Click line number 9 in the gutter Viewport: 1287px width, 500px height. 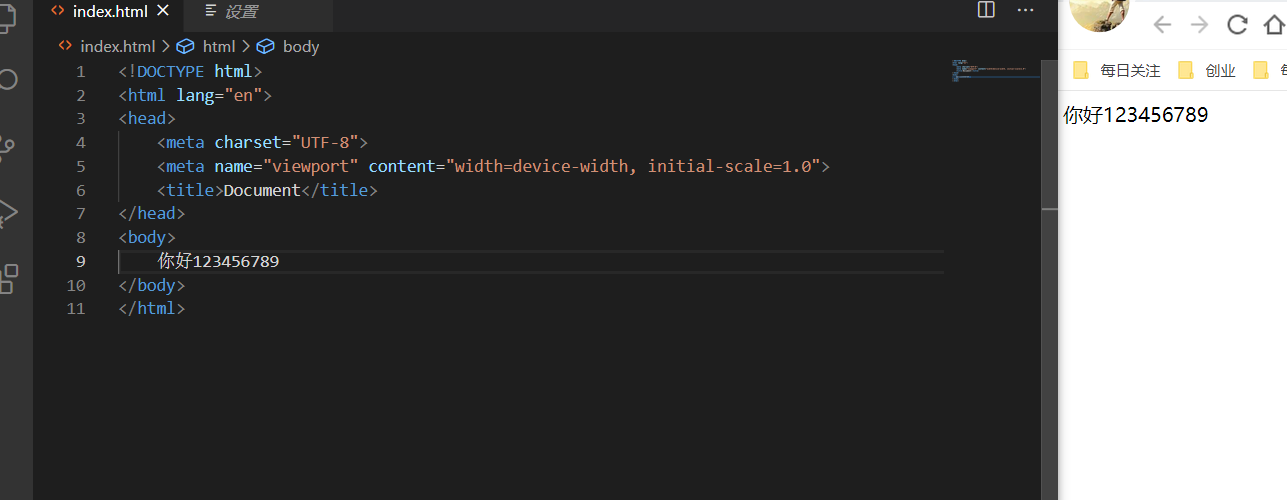[x=81, y=261]
